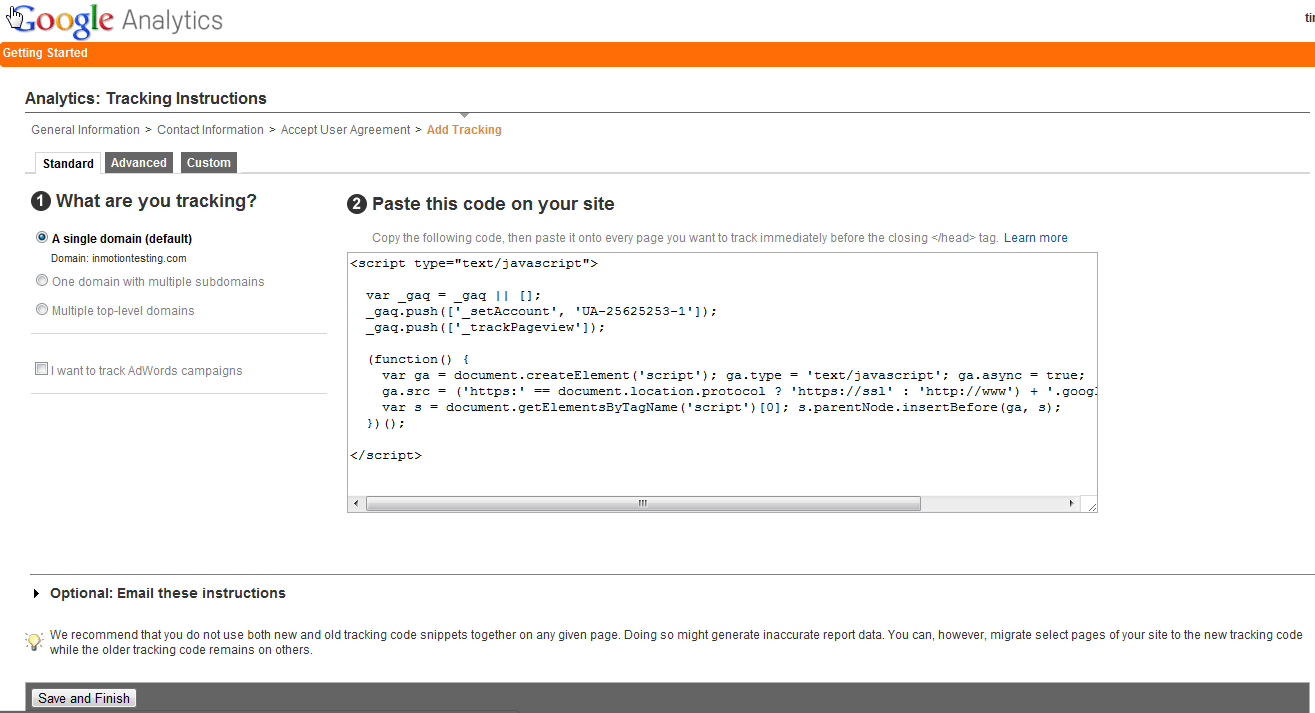1315x713 pixels.
Task: Select the Standard tab
Action: (x=68, y=163)
